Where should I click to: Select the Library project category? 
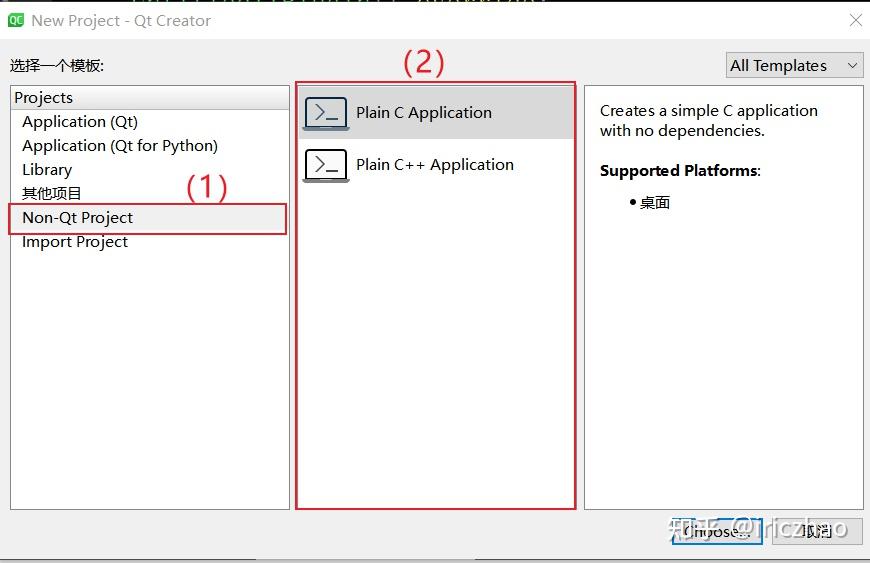(47, 170)
